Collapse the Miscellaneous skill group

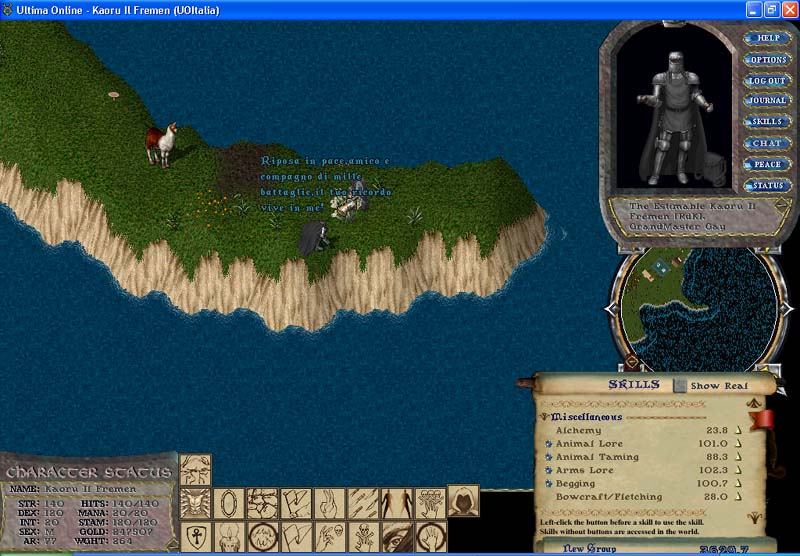pos(545,417)
